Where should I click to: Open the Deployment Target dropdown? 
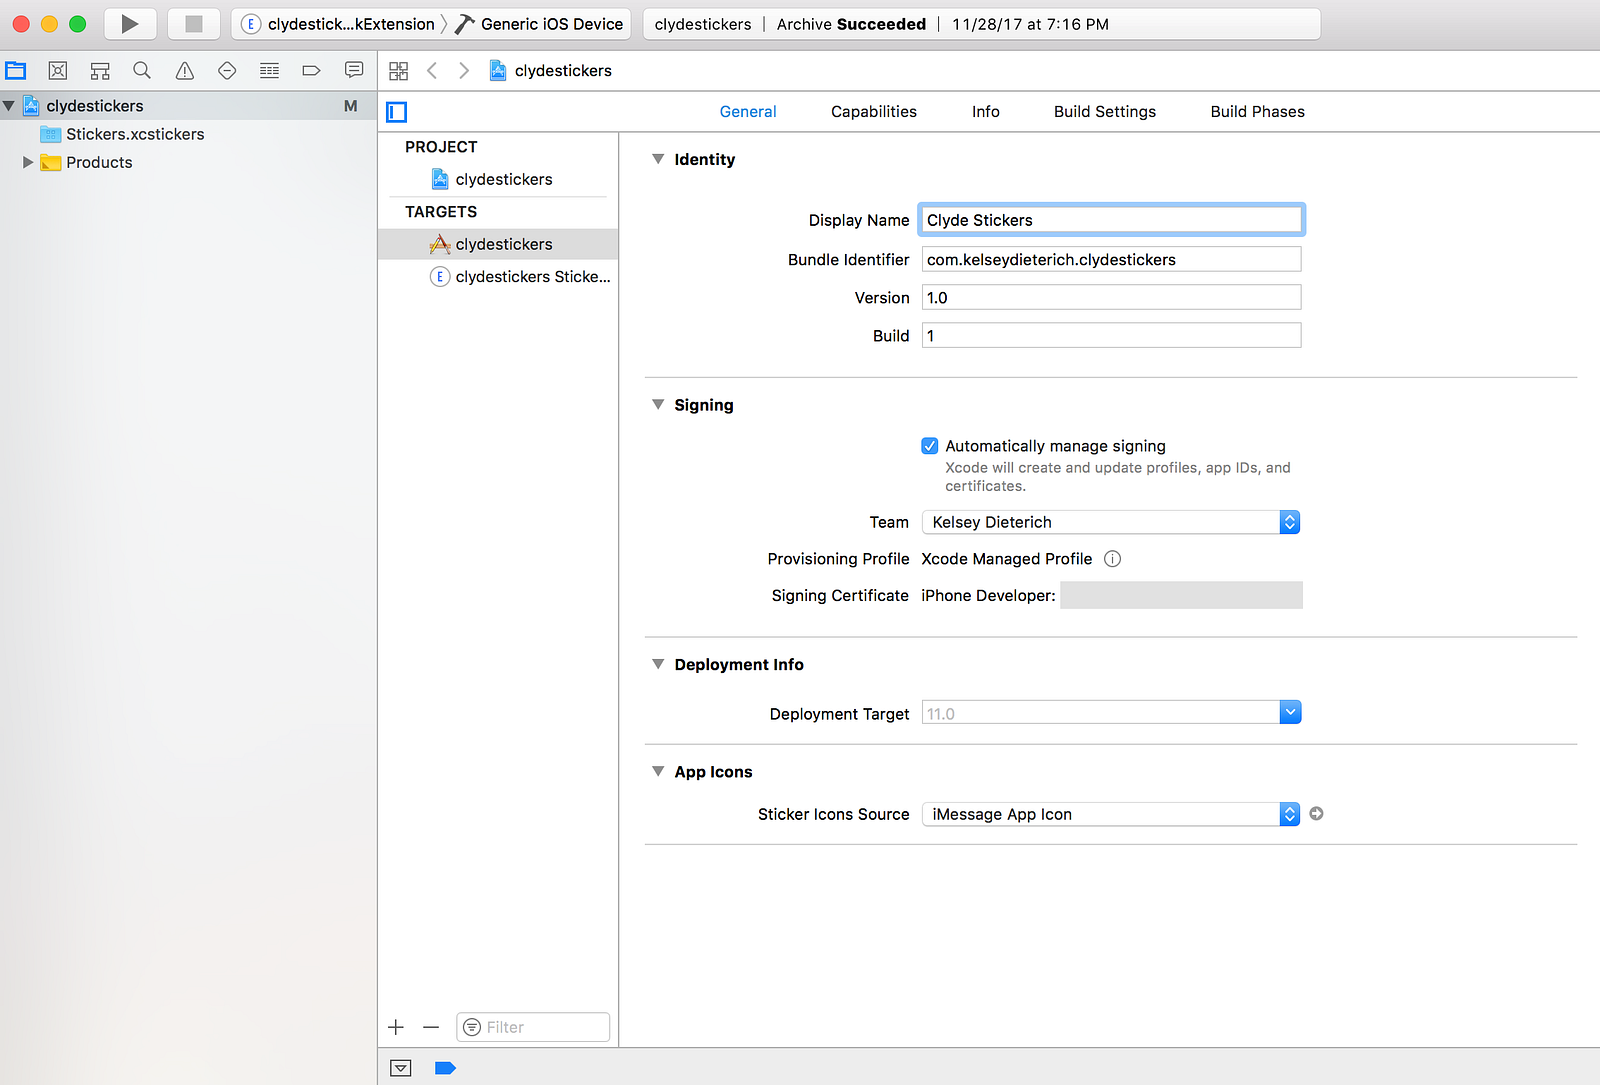(1111, 713)
